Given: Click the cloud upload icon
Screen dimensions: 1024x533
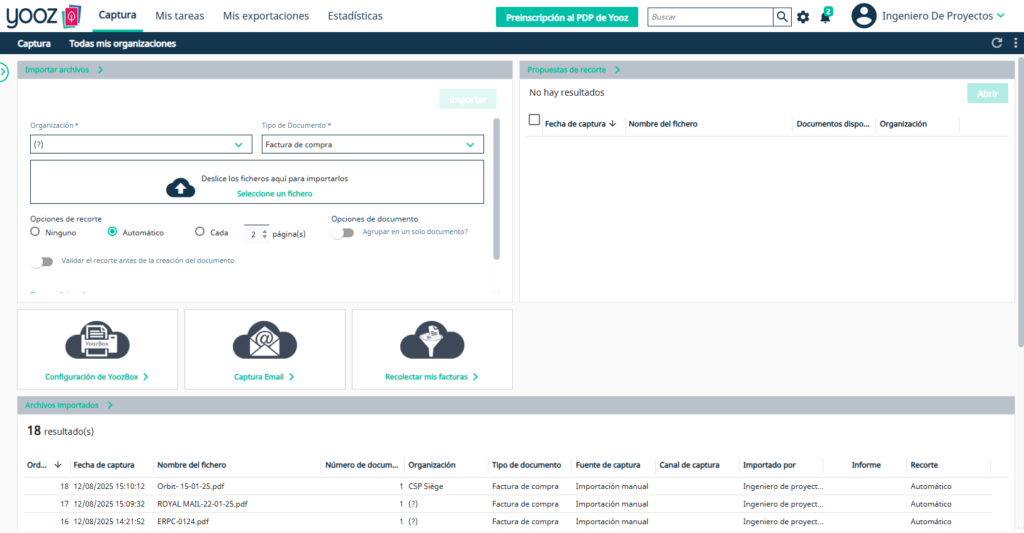Looking at the screenshot, I should coord(180,187).
